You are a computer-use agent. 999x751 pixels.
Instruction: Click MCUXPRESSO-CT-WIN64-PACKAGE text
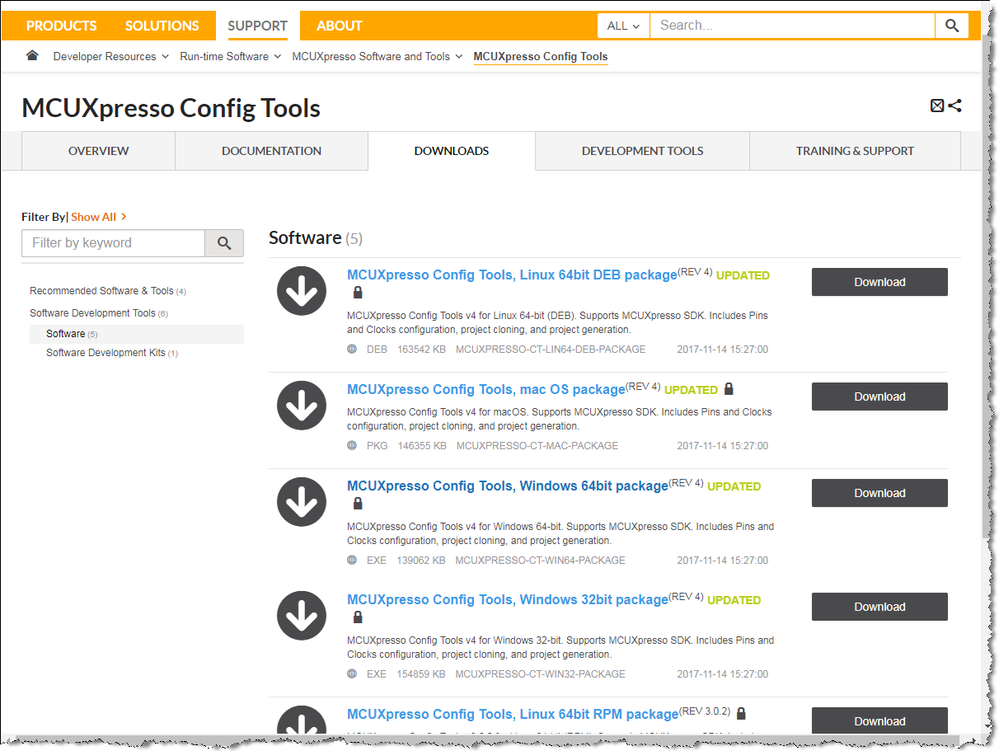pyautogui.click(x=540, y=560)
